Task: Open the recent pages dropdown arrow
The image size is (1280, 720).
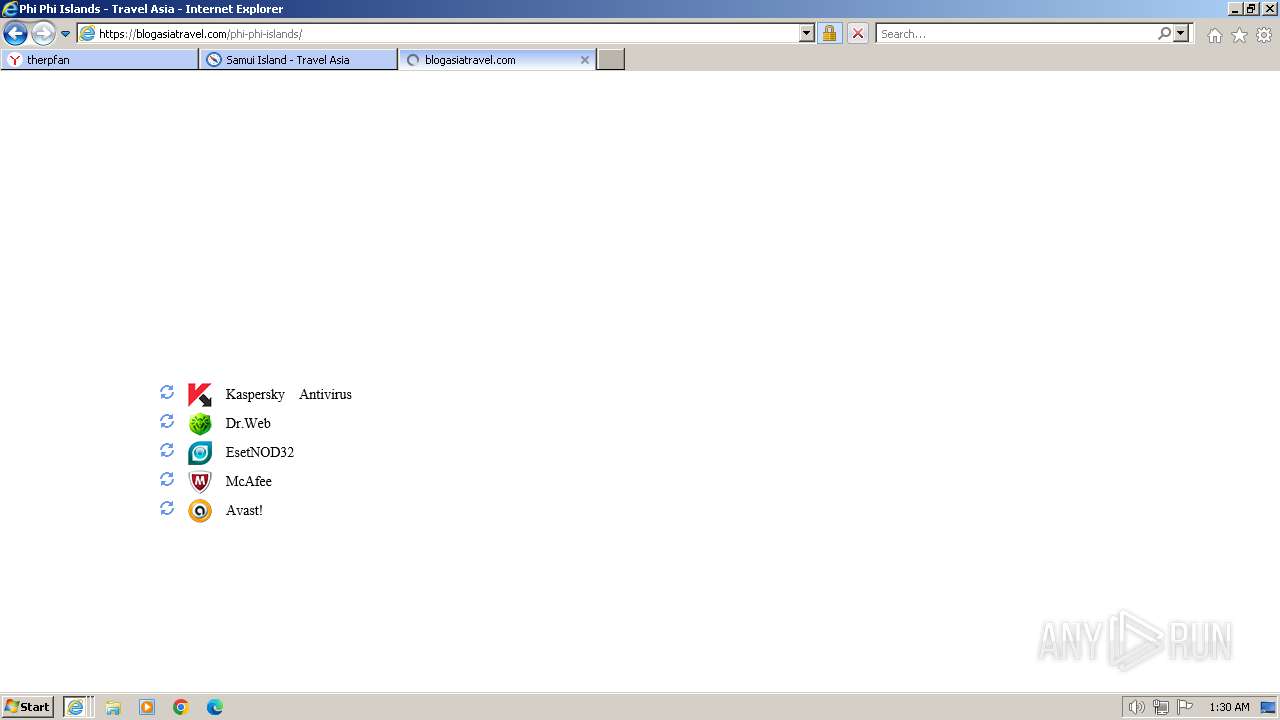Action: 65,34
